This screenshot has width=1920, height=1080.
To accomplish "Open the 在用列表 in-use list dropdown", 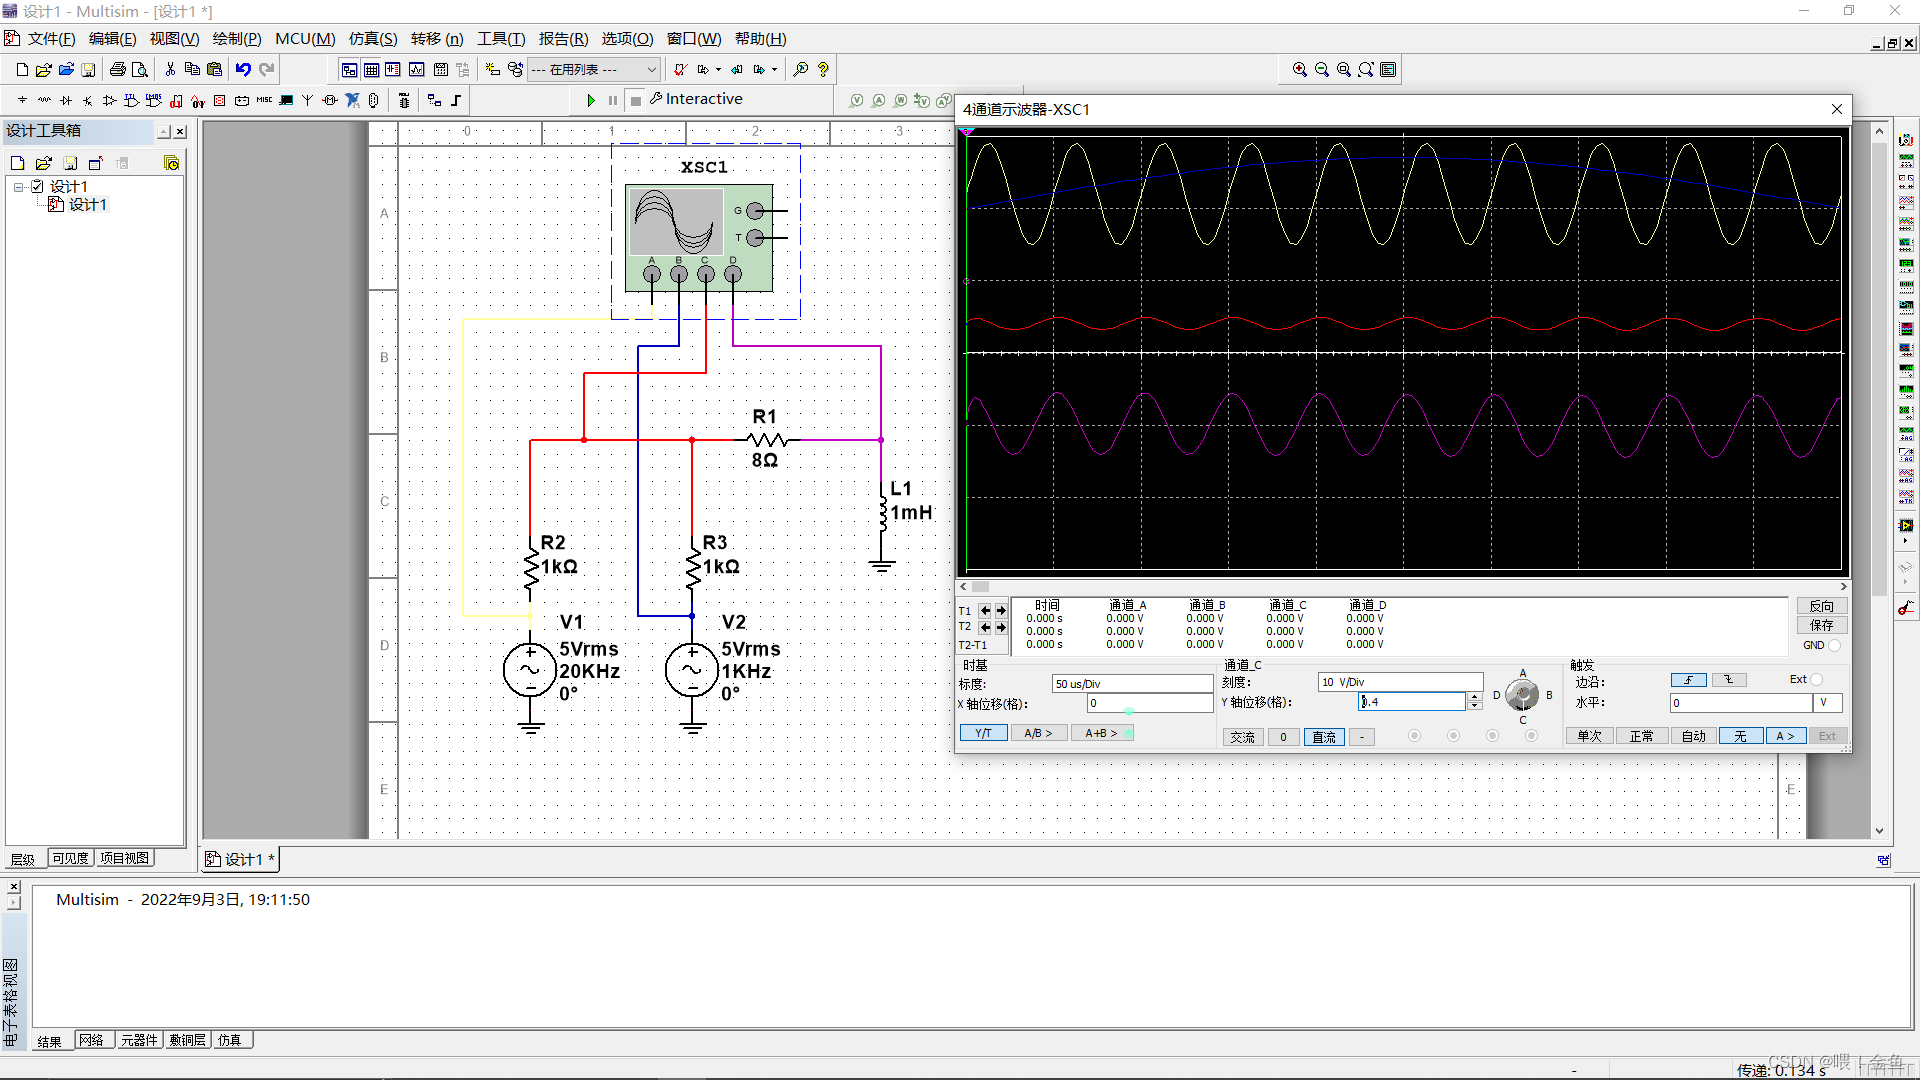I will pyautogui.click(x=651, y=70).
